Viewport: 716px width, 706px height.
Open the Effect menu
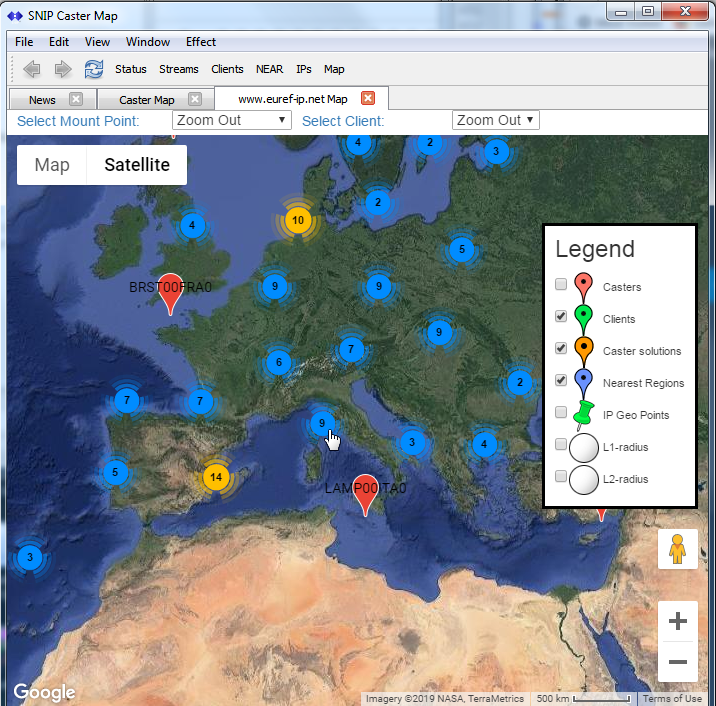pos(200,42)
